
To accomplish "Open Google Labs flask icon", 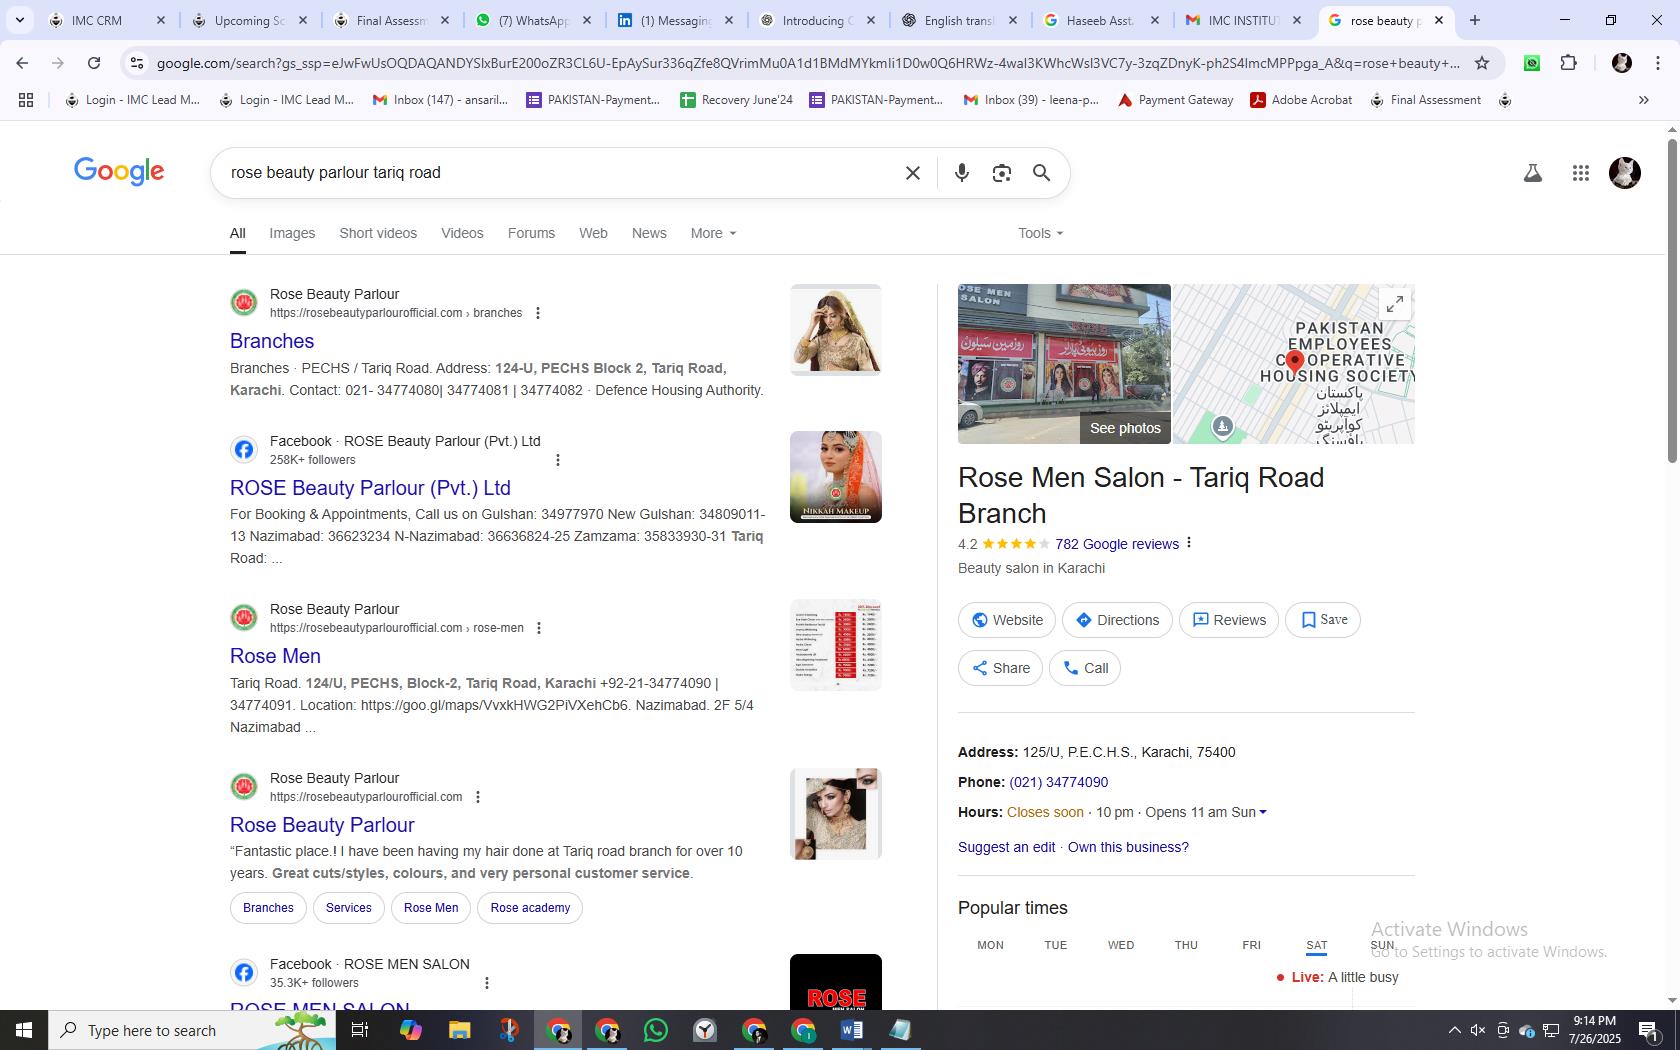I will coord(1532,173).
